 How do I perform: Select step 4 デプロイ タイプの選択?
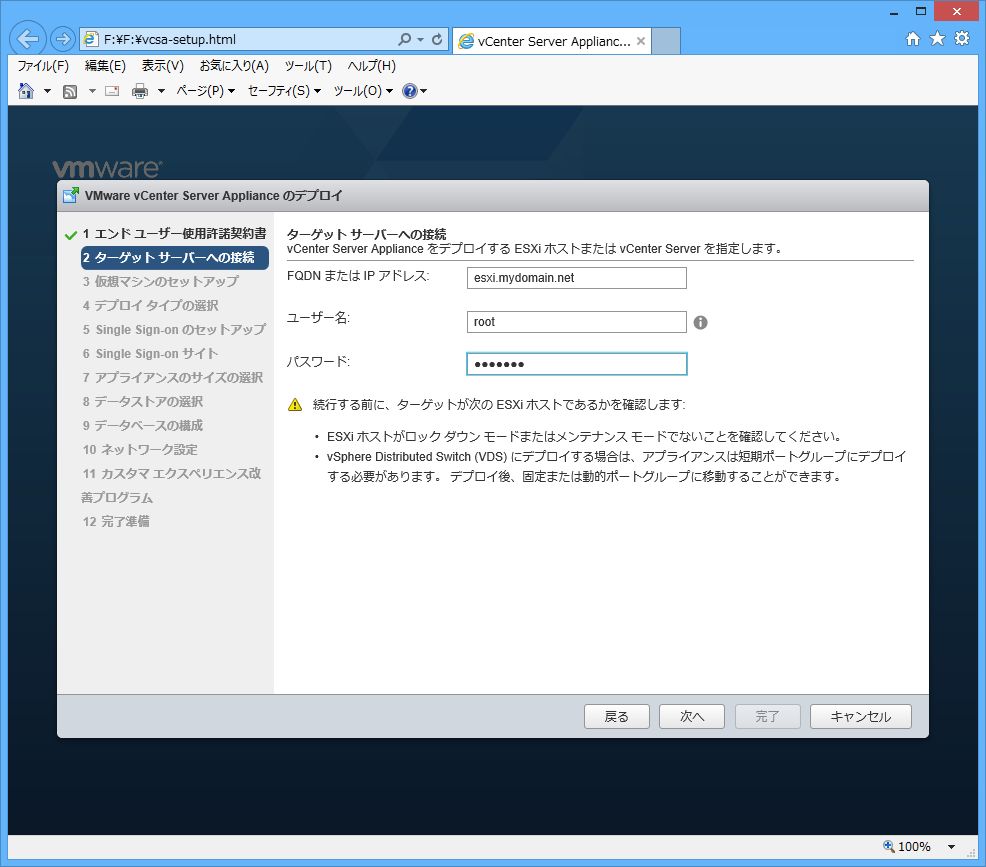(x=150, y=306)
